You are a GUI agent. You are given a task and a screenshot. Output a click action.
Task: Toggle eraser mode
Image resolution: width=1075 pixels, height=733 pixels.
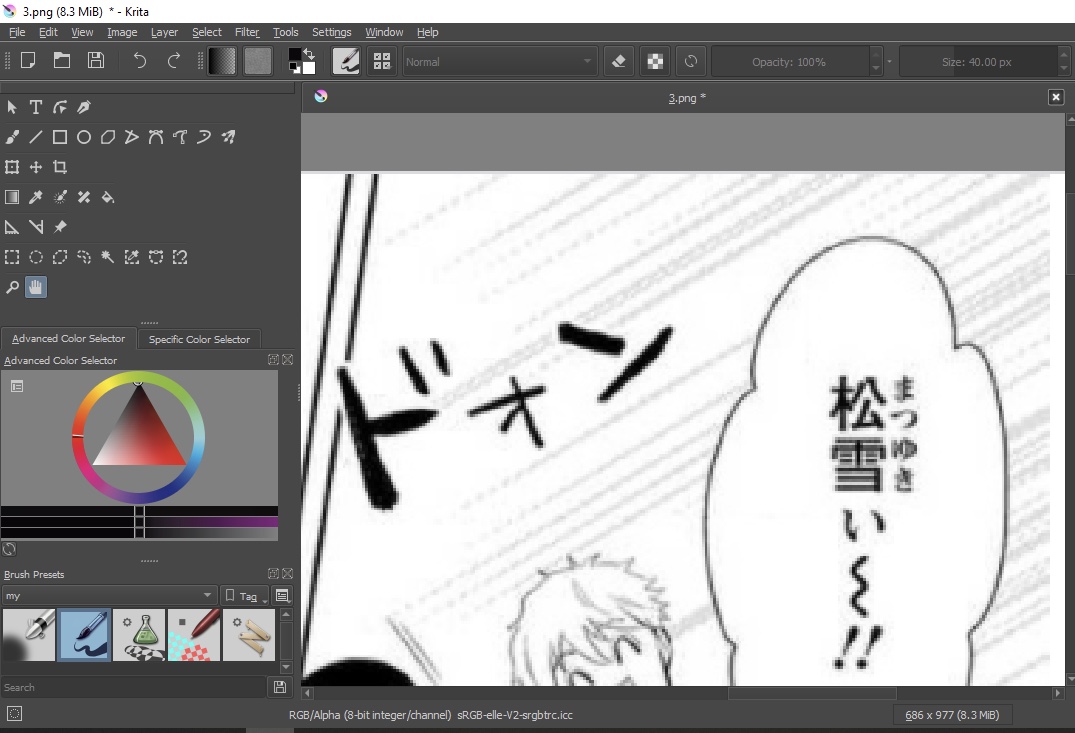click(x=618, y=61)
